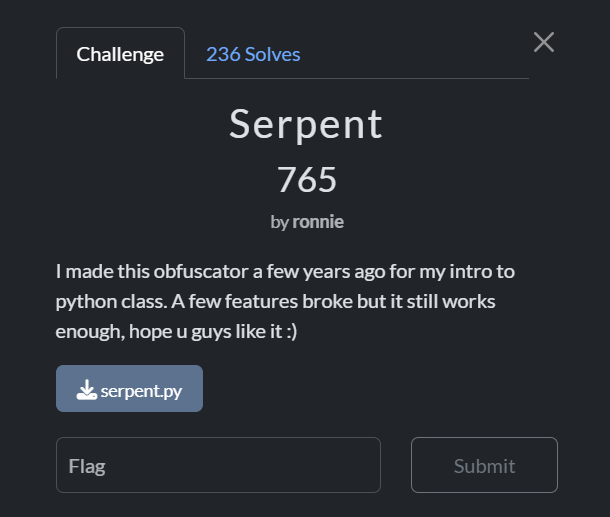Download the serpent.py file
The image size is (610, 517).
(130, 389)
